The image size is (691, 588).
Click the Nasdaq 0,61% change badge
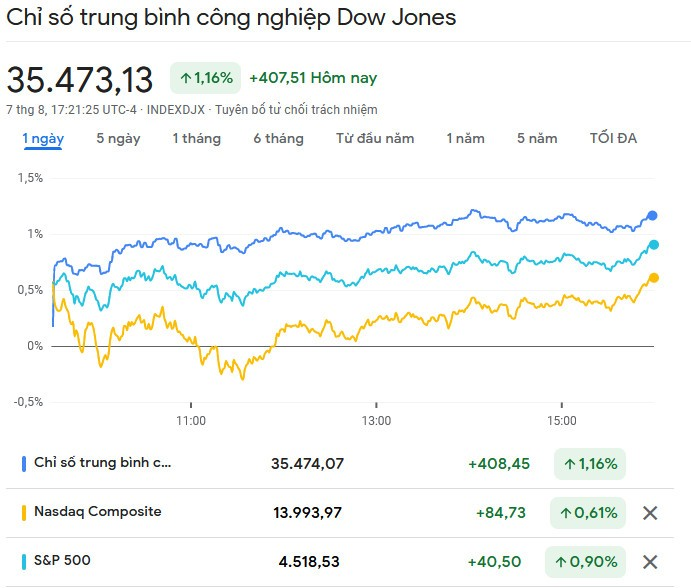point(588,513)
